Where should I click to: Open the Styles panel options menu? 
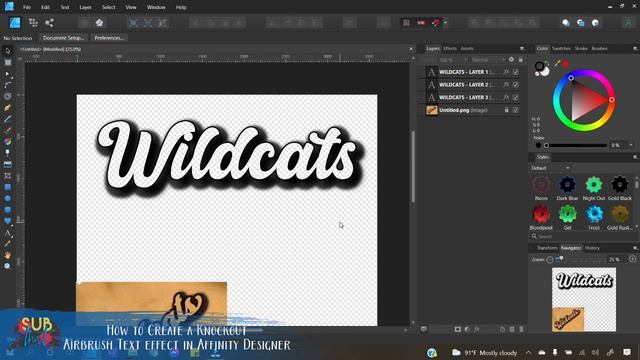pos(635,157)
